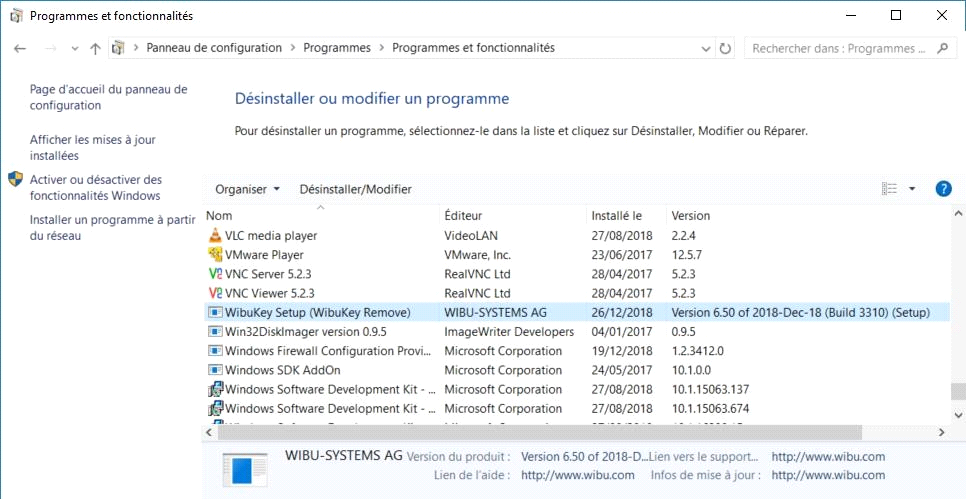Select the VLC media player row
Screen dimensions: 966x499
pos(577,235)
